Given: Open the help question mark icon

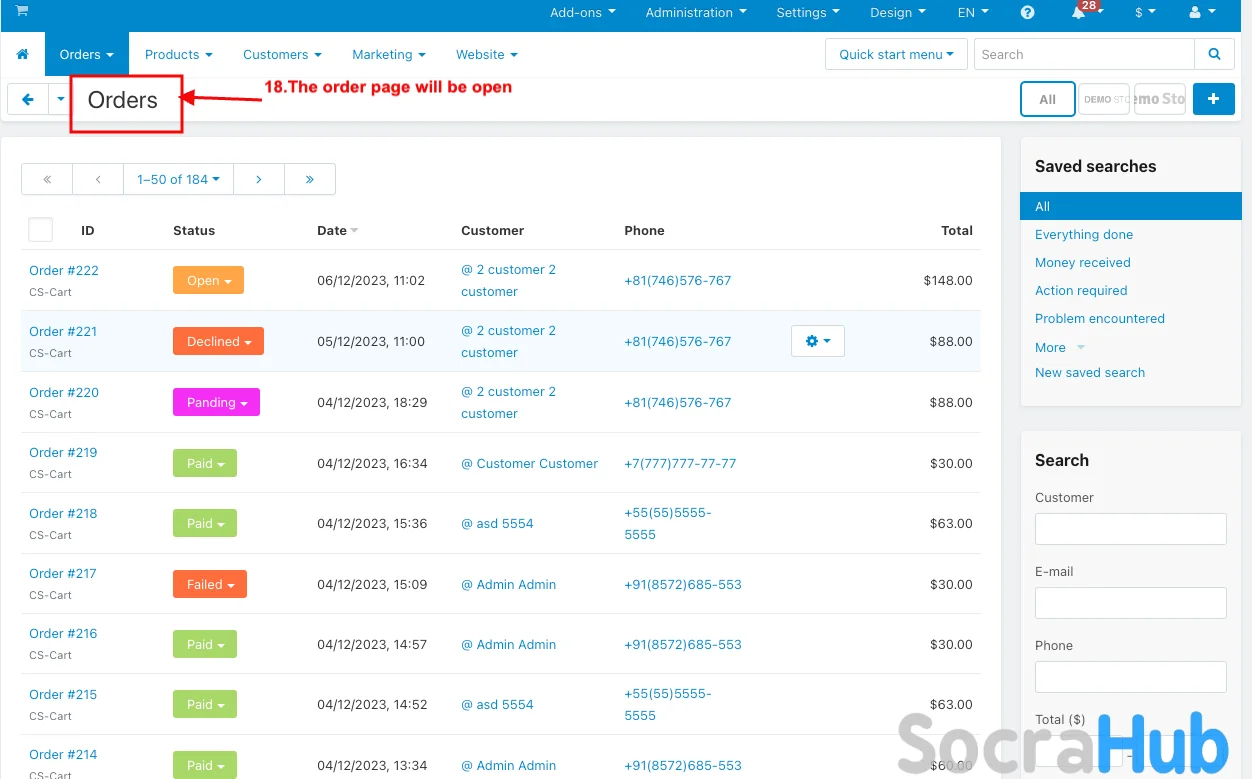Looking at the screenshot, I should (1028, 13).
